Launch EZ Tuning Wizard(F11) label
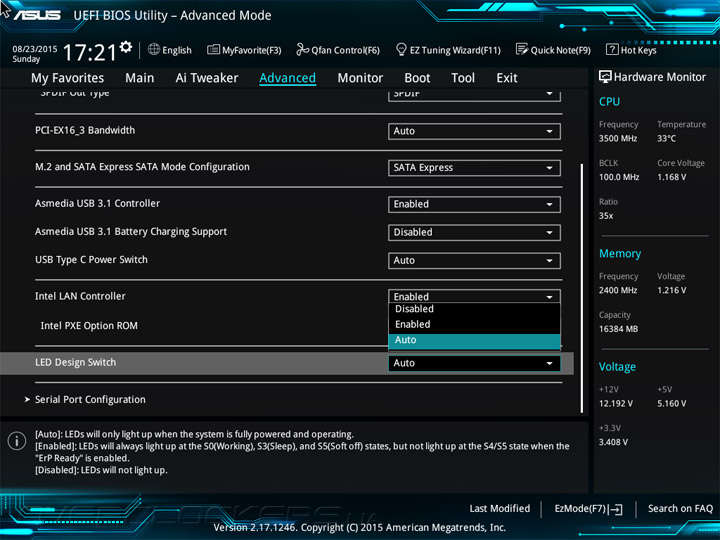The image size is (720, 540). point(455,50)
